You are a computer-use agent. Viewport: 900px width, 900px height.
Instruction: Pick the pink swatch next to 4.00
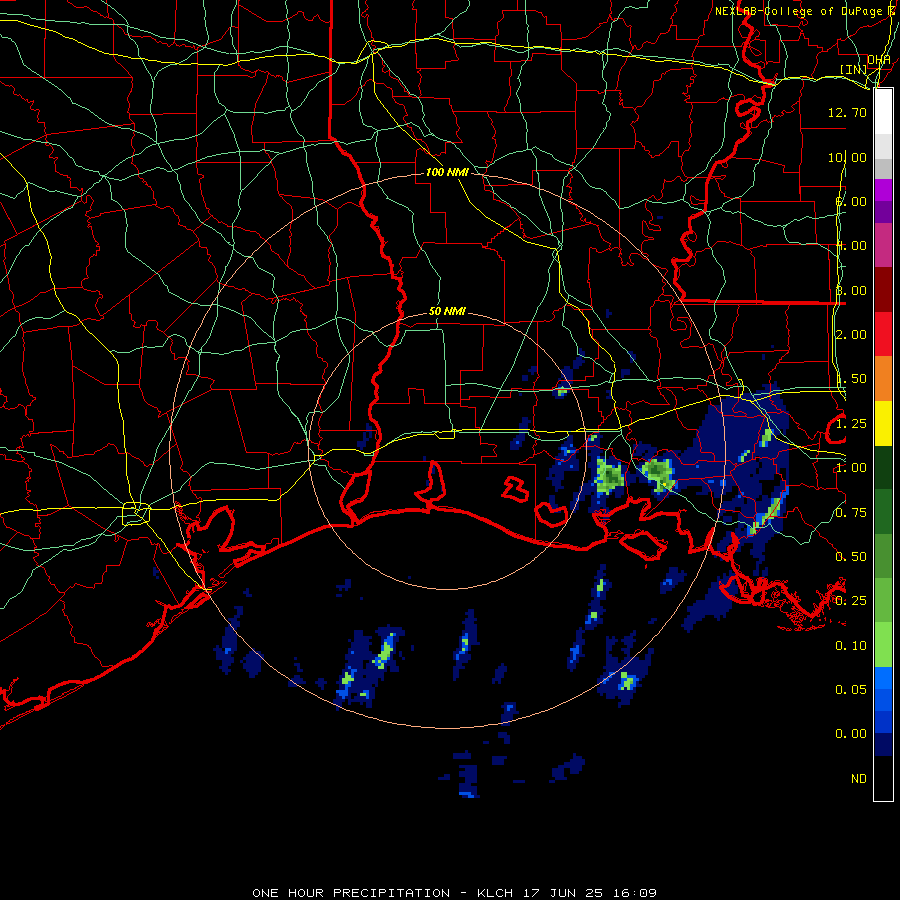tap(883, 245)
